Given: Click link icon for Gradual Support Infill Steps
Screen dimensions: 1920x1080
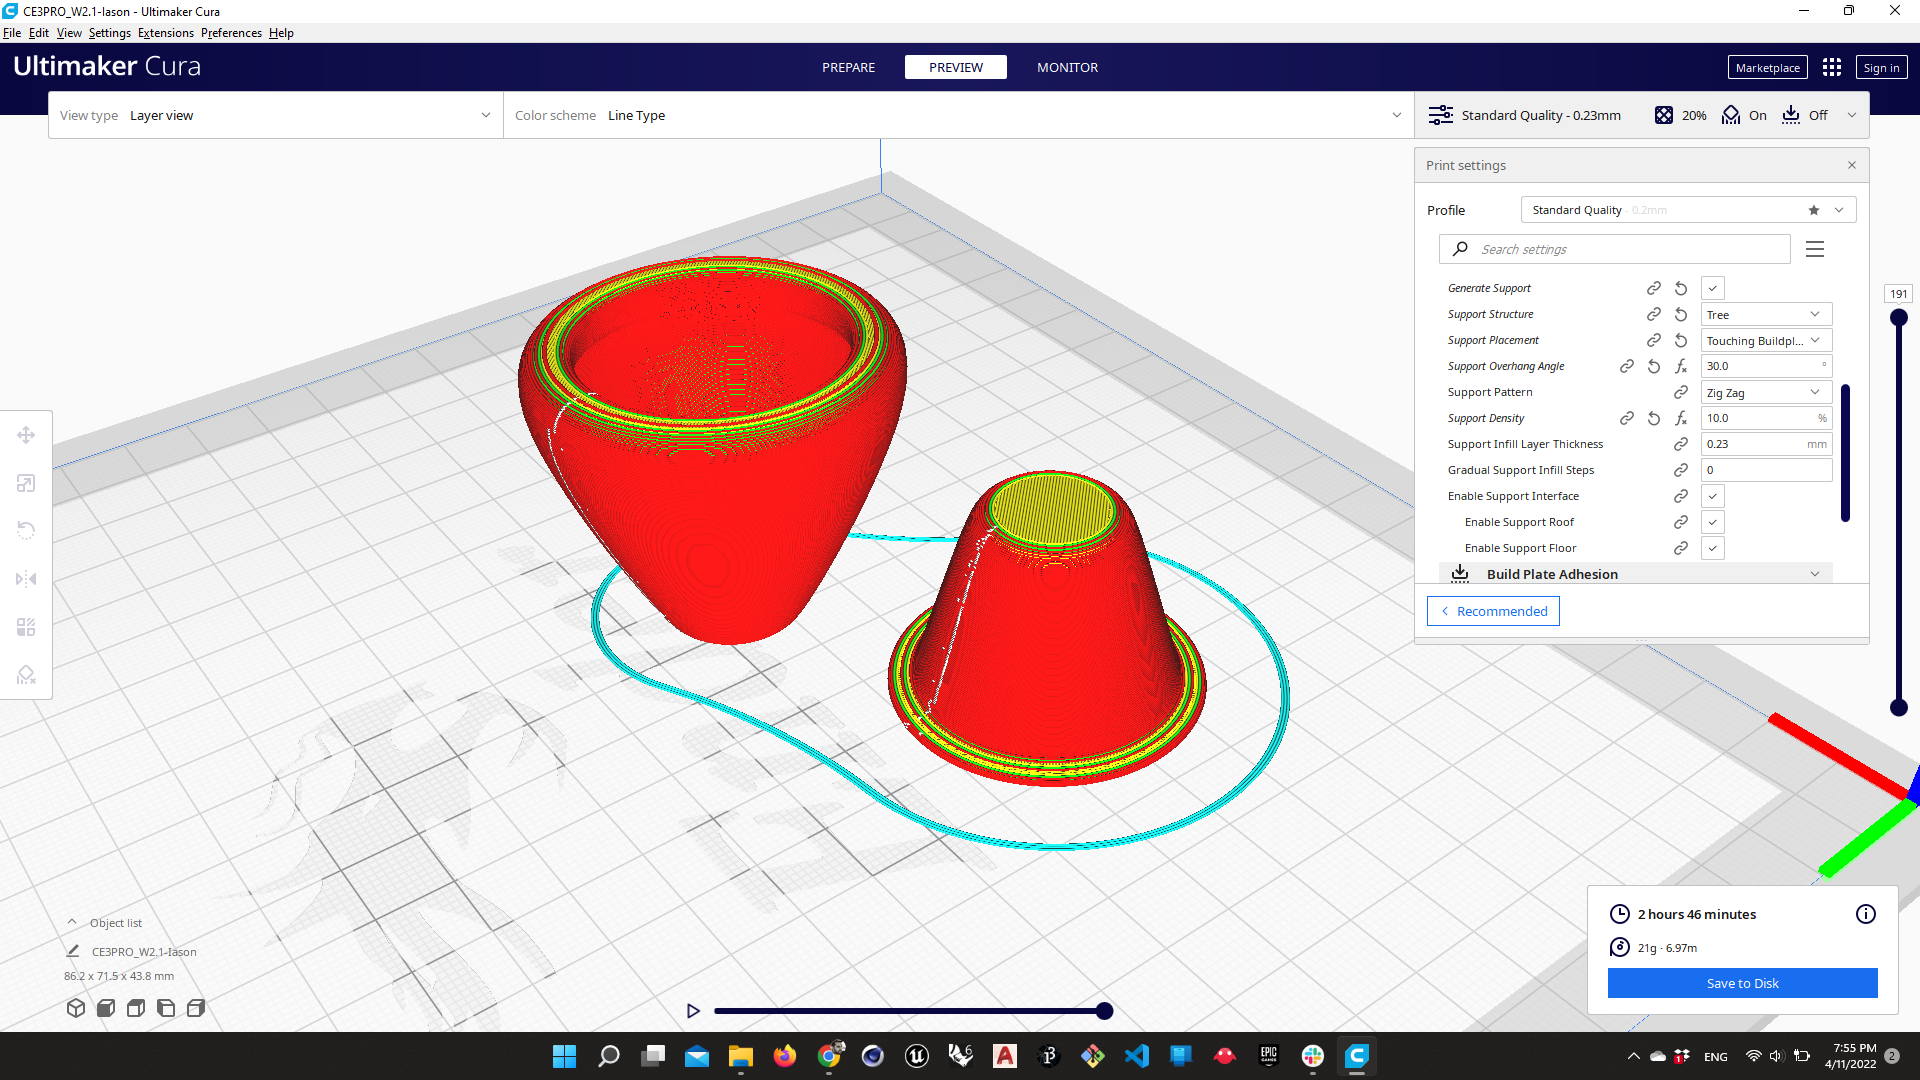Looking at the screenshot, I should click(1681, 470).
